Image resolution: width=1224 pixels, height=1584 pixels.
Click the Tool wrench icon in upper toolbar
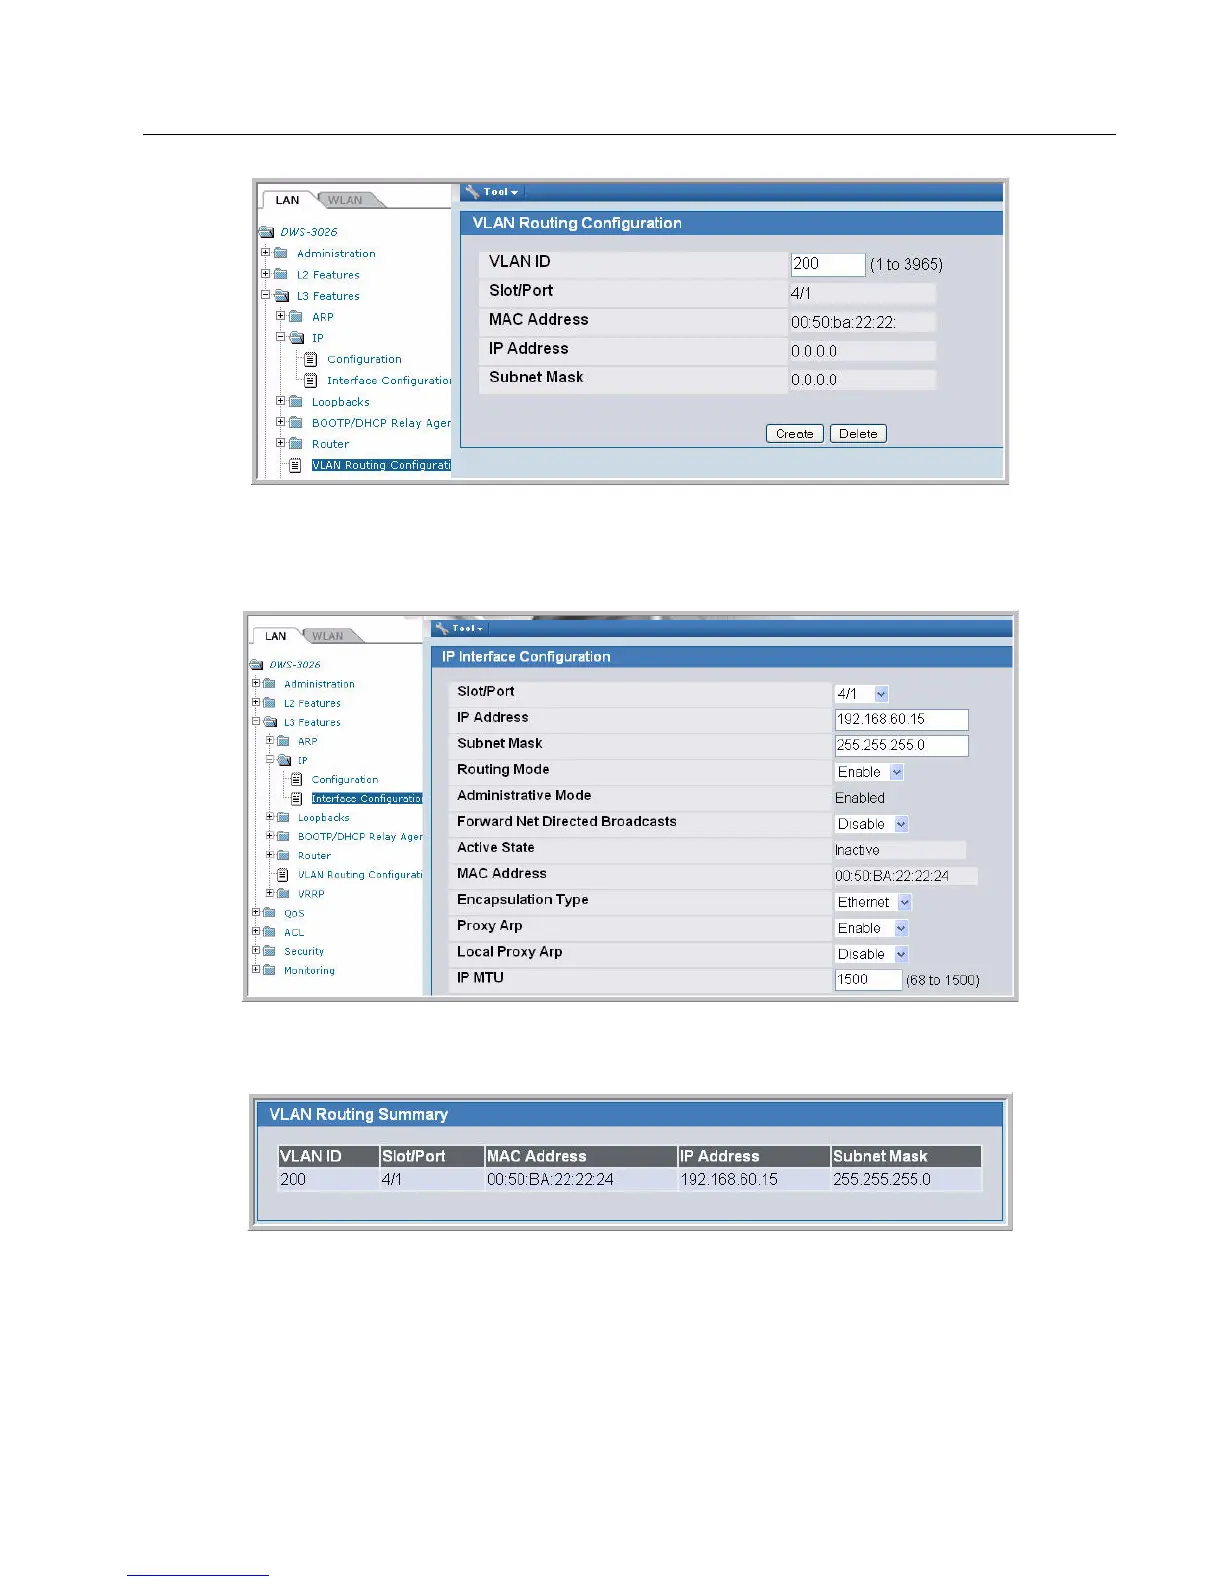tap(472, 191)
